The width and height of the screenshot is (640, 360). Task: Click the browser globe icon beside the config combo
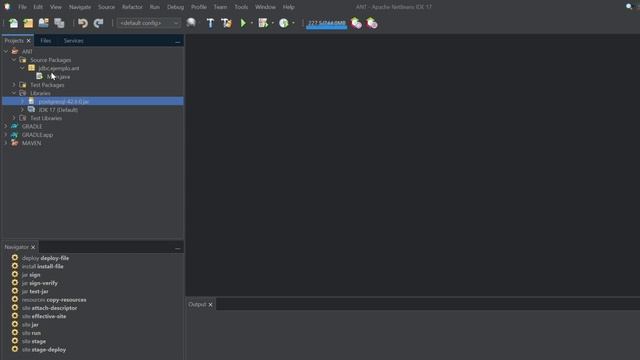(x=191, y=23)
